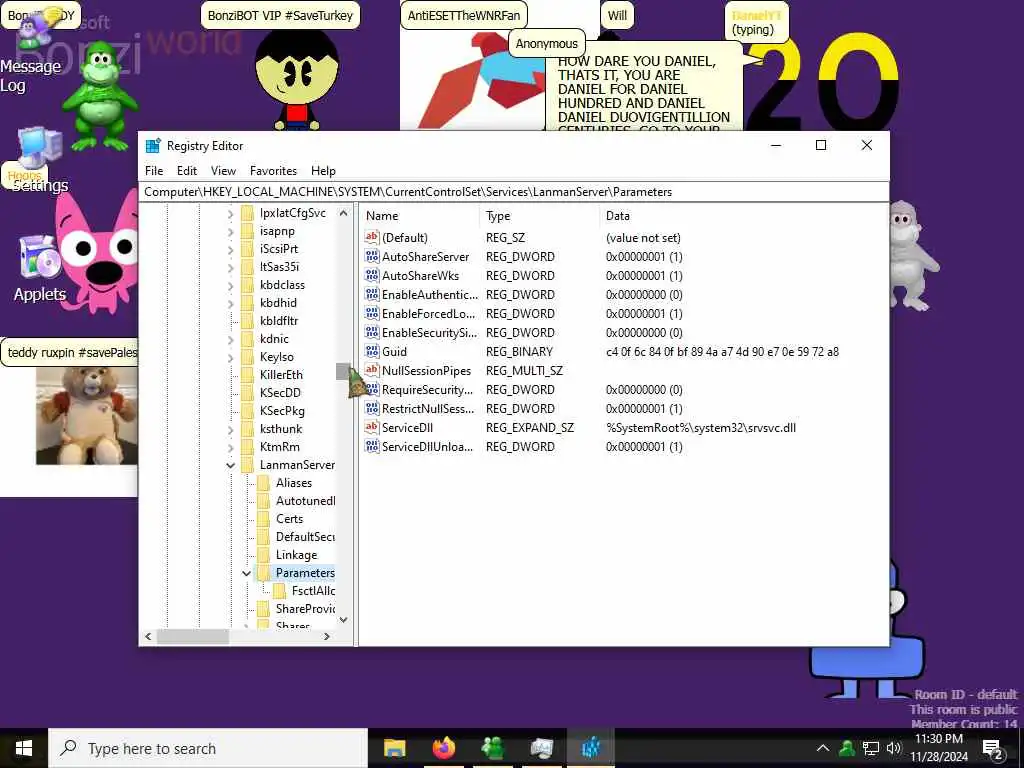
Task: Collapse the Parameters tree node
Action: (246, 573)
